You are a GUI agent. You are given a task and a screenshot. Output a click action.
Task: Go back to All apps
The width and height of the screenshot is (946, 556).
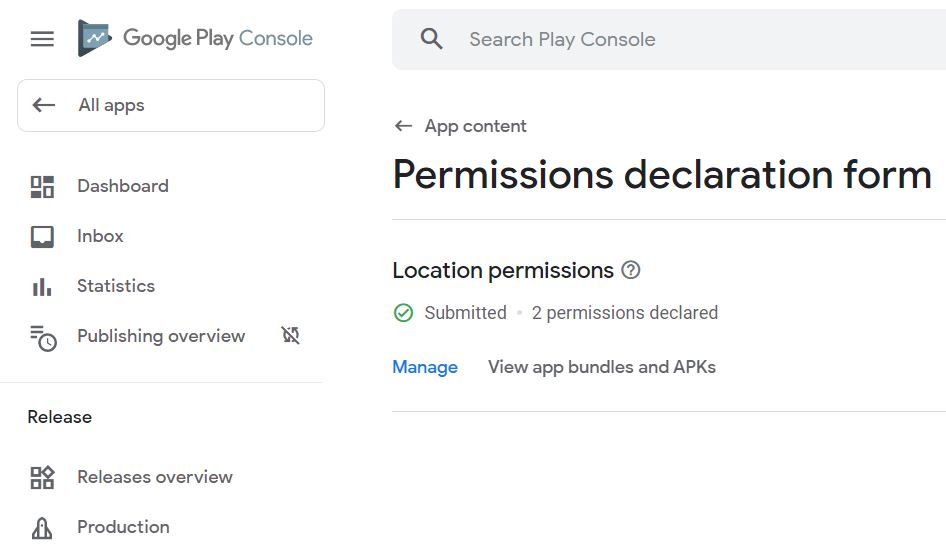coord(170,105)
